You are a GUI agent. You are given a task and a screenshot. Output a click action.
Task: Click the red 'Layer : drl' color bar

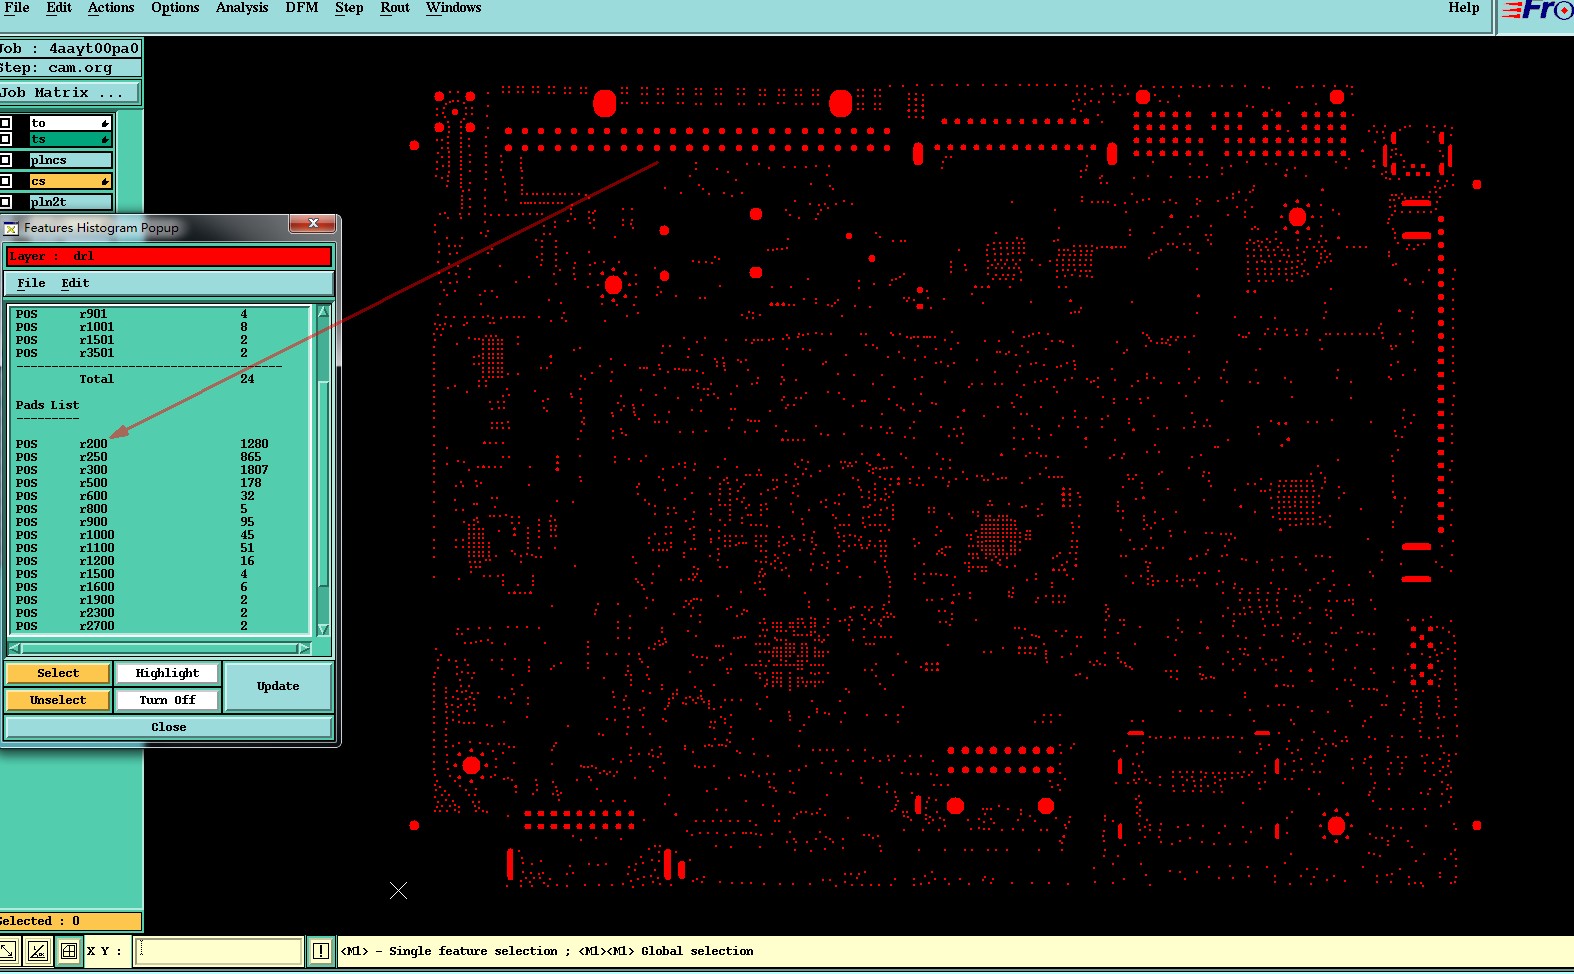pos(169,257)
